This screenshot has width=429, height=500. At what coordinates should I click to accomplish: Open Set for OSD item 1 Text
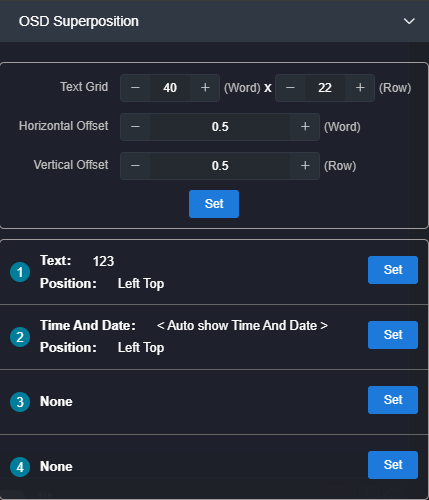[393, 270]
